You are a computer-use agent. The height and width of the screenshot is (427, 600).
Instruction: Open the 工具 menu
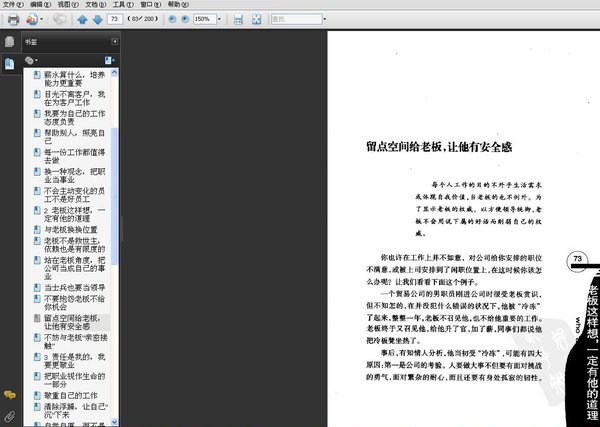(123, 5)
